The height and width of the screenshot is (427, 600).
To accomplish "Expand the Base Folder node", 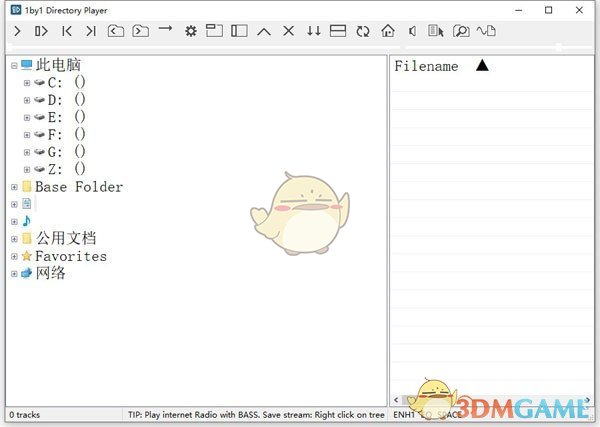I will tap(14, 187).
